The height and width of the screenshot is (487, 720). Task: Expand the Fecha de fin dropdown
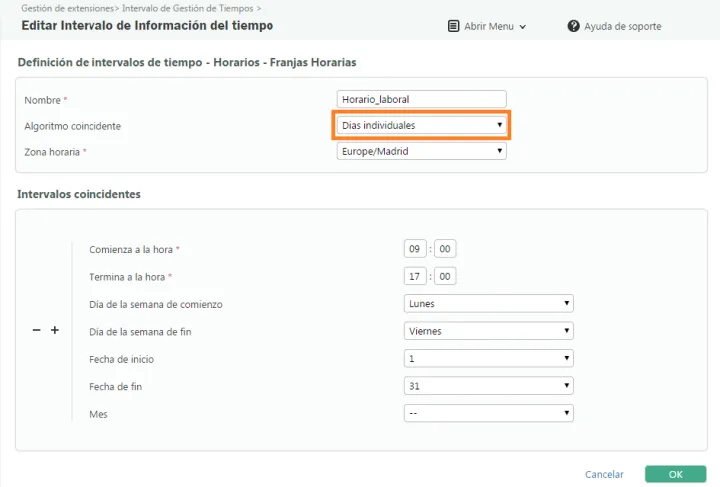[488, 385]
